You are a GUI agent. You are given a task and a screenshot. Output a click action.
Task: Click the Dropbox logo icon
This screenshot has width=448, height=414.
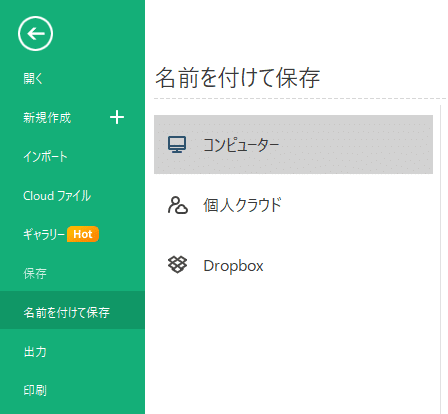pyautogui.click(x=177, y=265)
